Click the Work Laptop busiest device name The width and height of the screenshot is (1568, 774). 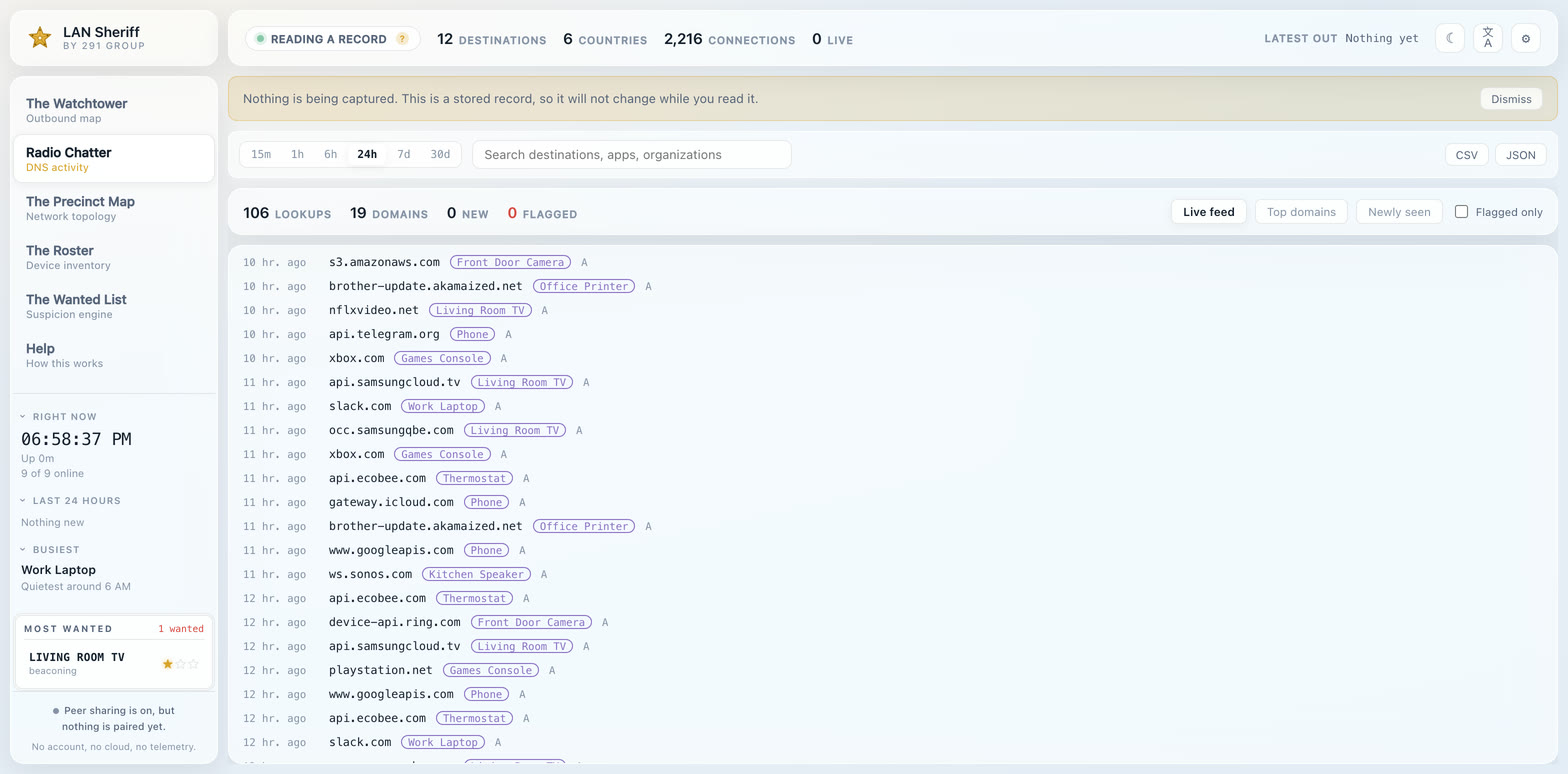pyautogui.click(x=59, y=570)
